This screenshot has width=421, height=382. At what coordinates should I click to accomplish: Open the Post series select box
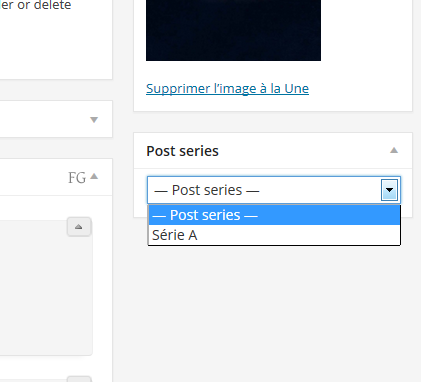274,190
